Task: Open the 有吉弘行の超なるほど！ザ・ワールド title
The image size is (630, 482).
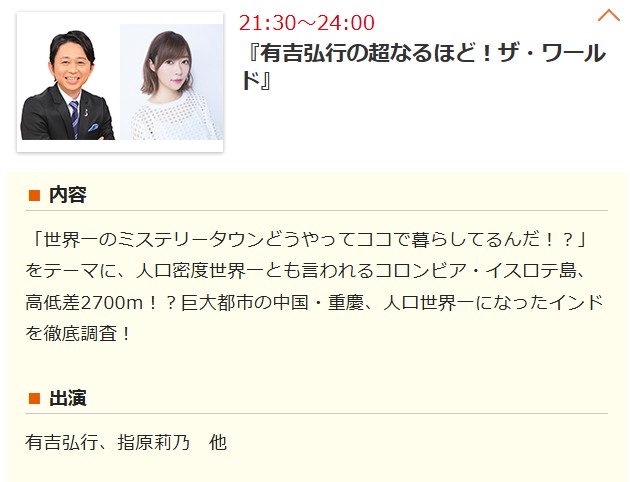Action: coord(423,66)
